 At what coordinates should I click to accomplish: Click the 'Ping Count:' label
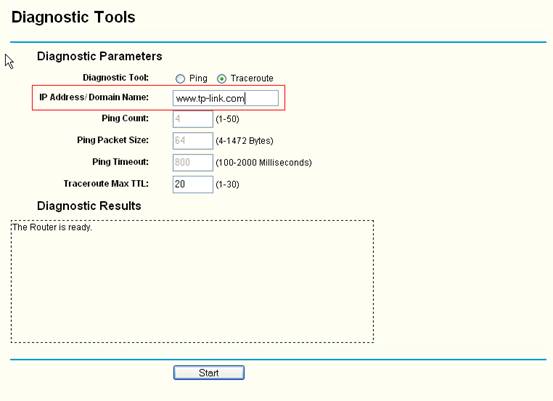pos(125,118)
